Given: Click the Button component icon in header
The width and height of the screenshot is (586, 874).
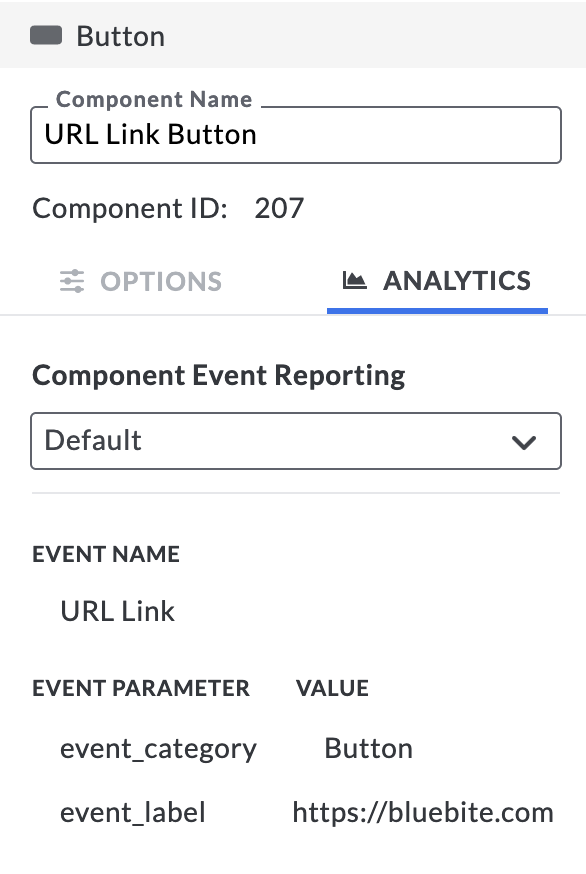Looking at the screenshot, I should [x=46, y=35].
